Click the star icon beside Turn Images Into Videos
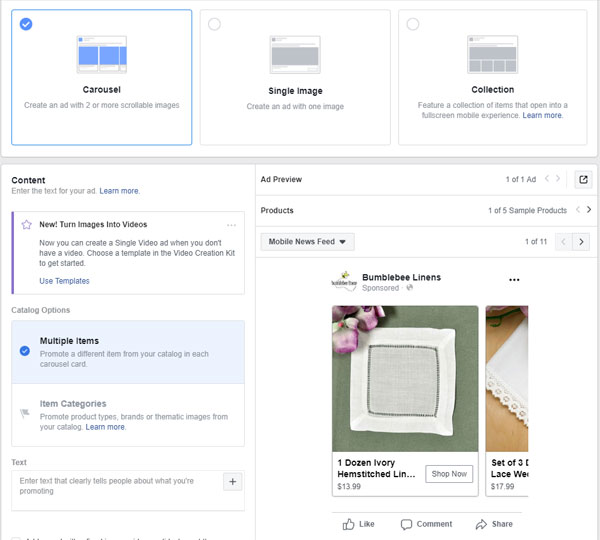 [x=26, y=224]
